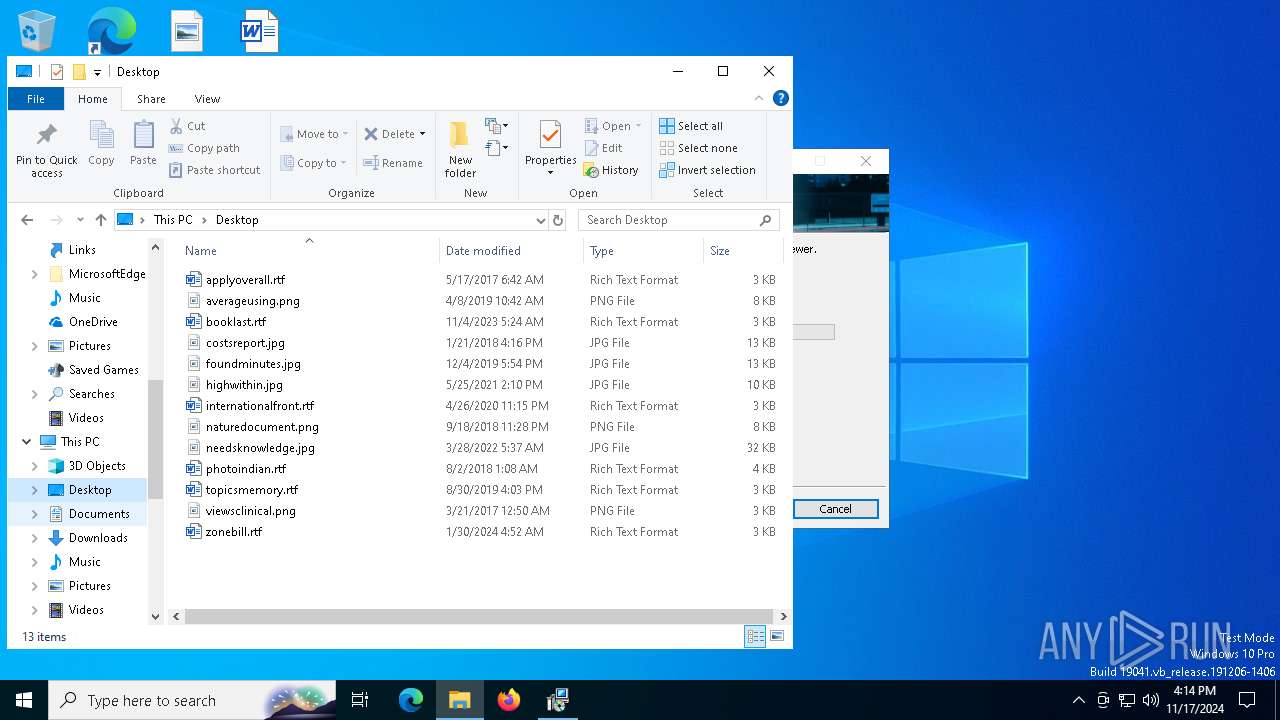The width and height of the screenshot is (1280, 720).
Task: Click This PC in address breadcrumb
Action: (x=173, y=220)
